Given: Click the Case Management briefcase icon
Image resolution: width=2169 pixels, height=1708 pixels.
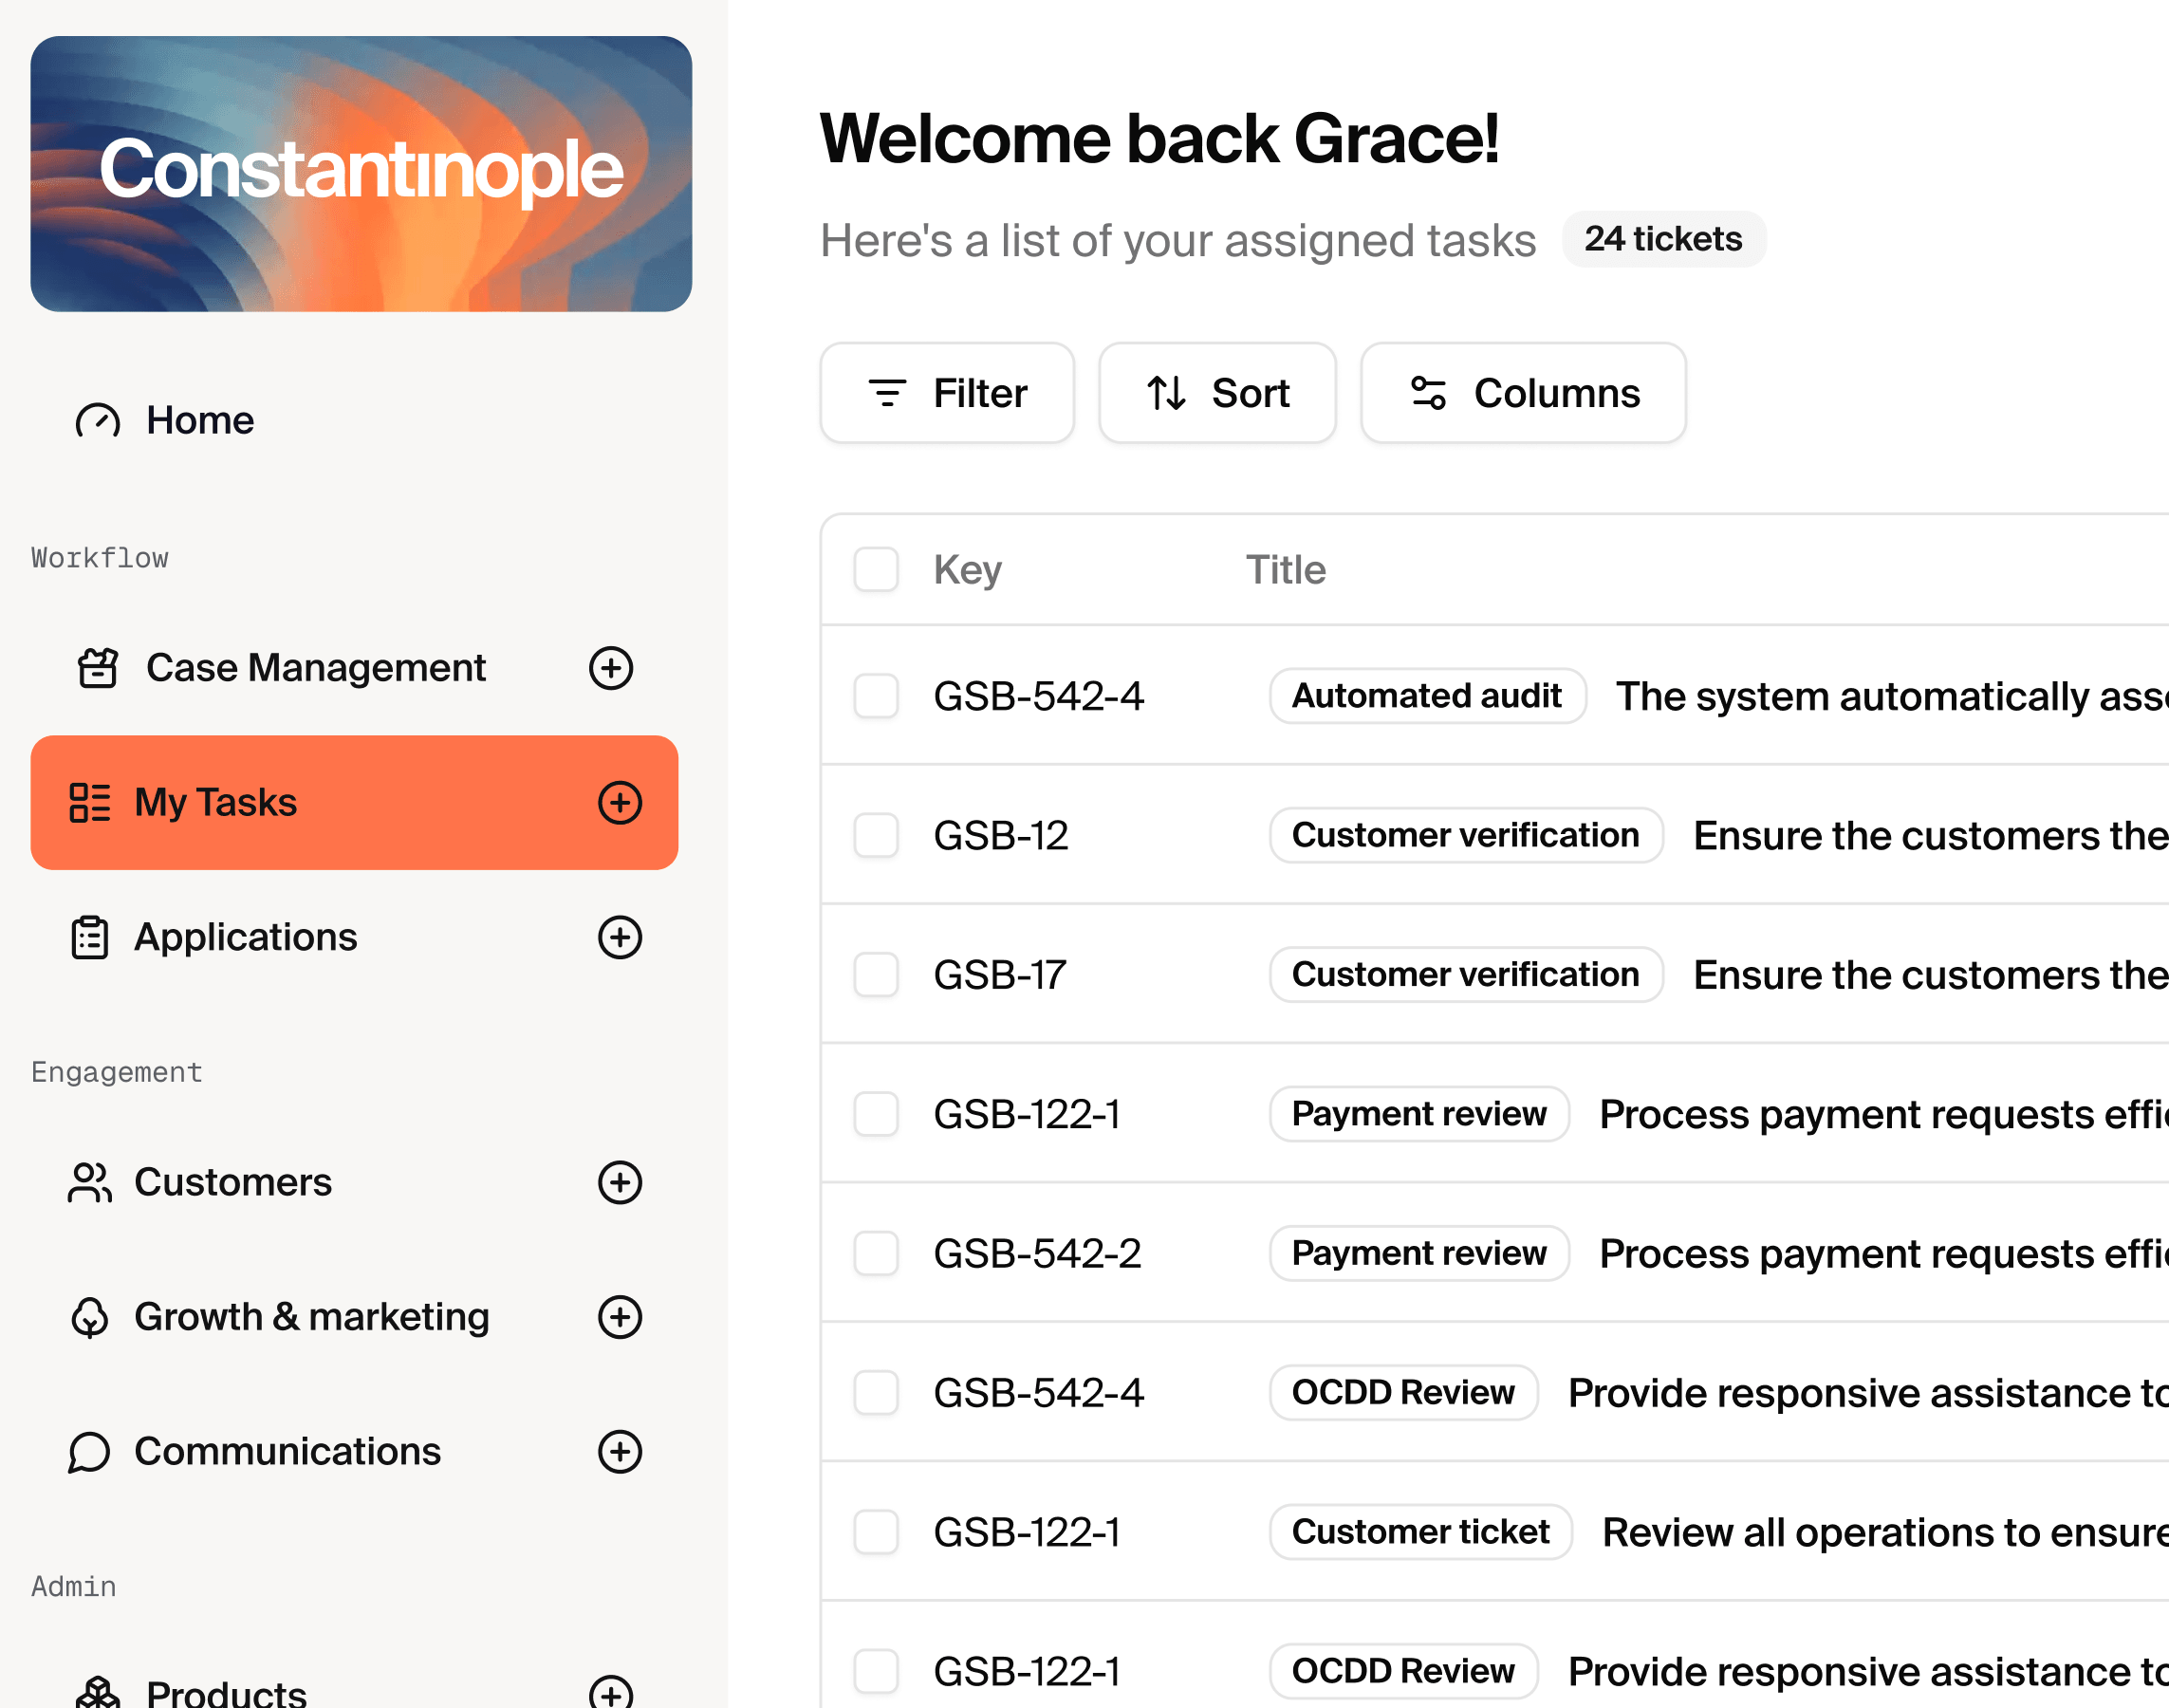Looking at the screenshot, I should (x=97, y=668).
